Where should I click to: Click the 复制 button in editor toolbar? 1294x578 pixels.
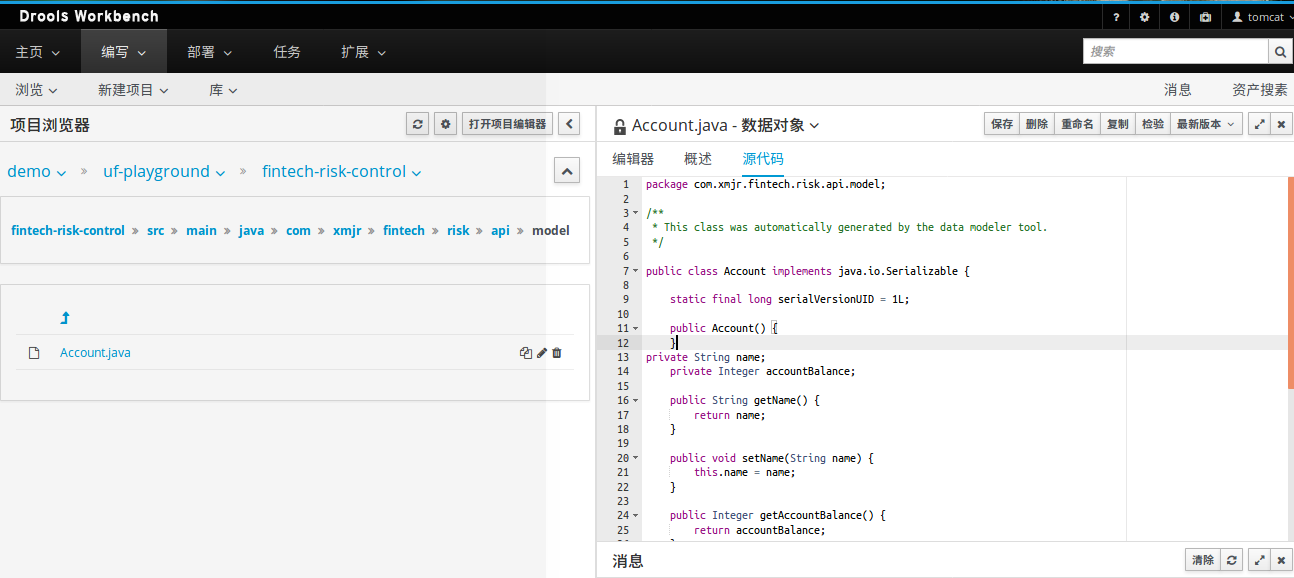[1118, 124]
